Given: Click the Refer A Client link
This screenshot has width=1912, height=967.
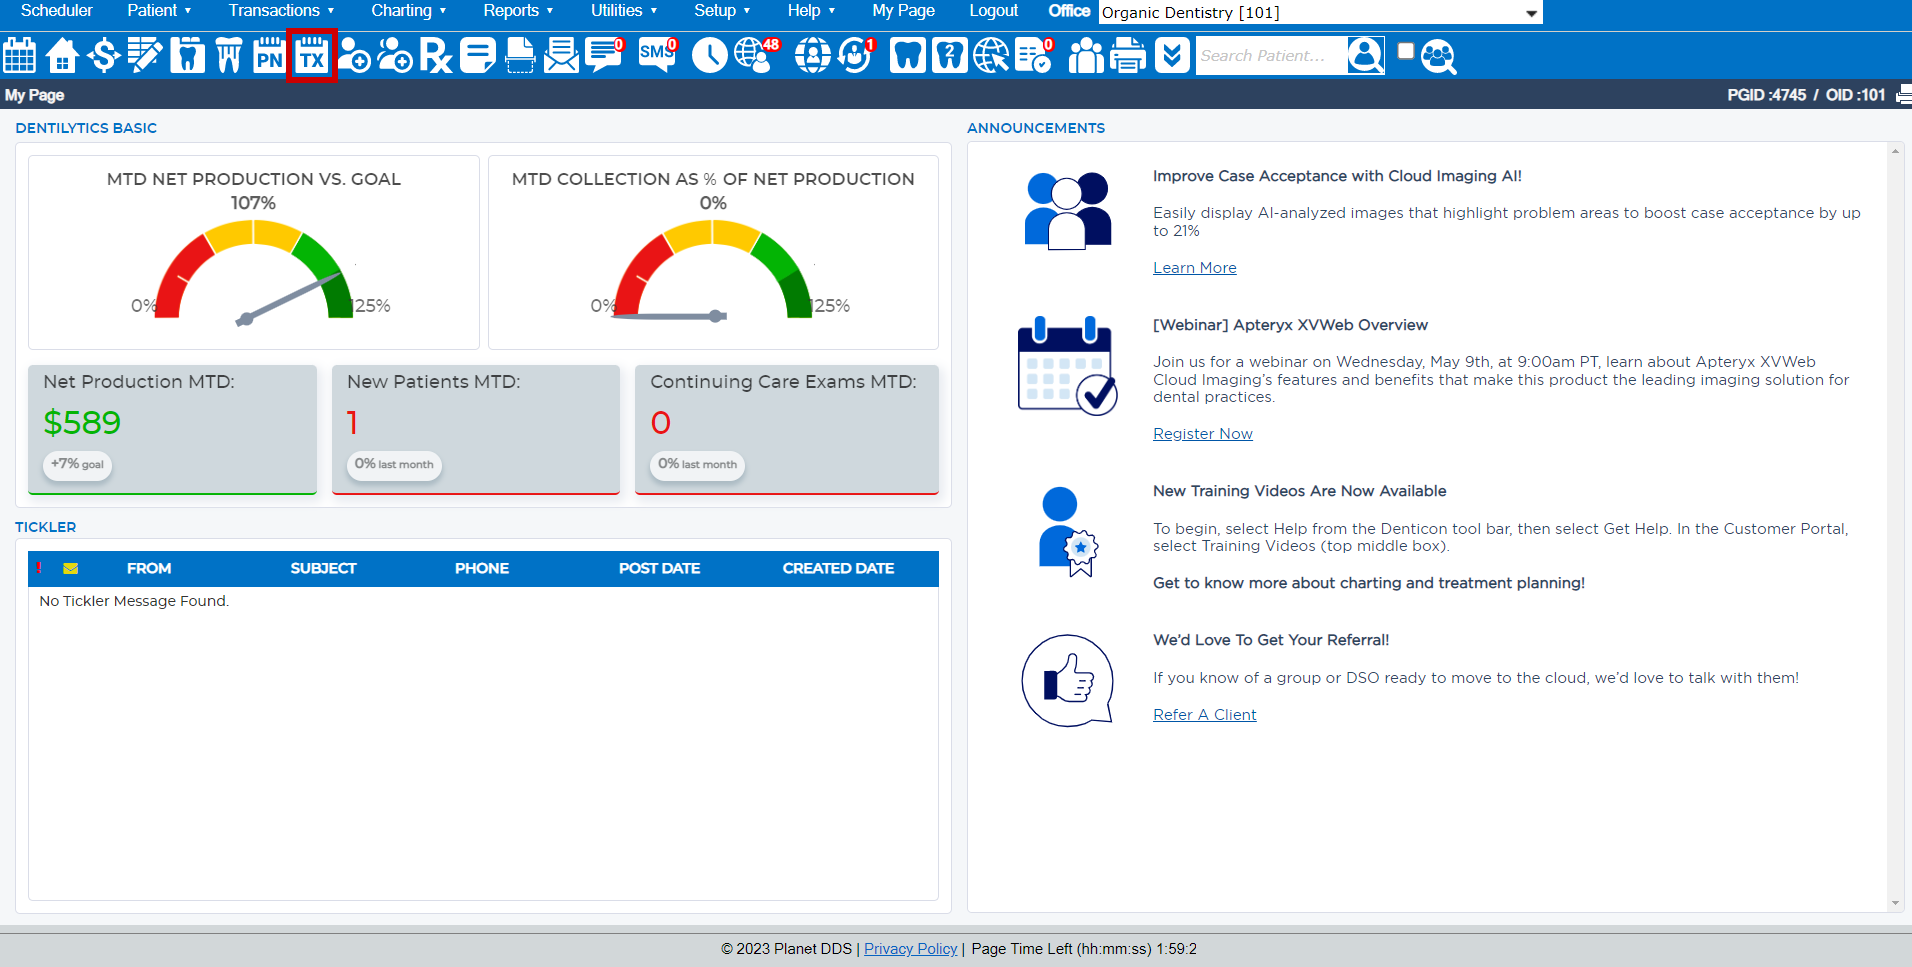Looking at the screenshot, I should coord(1204,715).
